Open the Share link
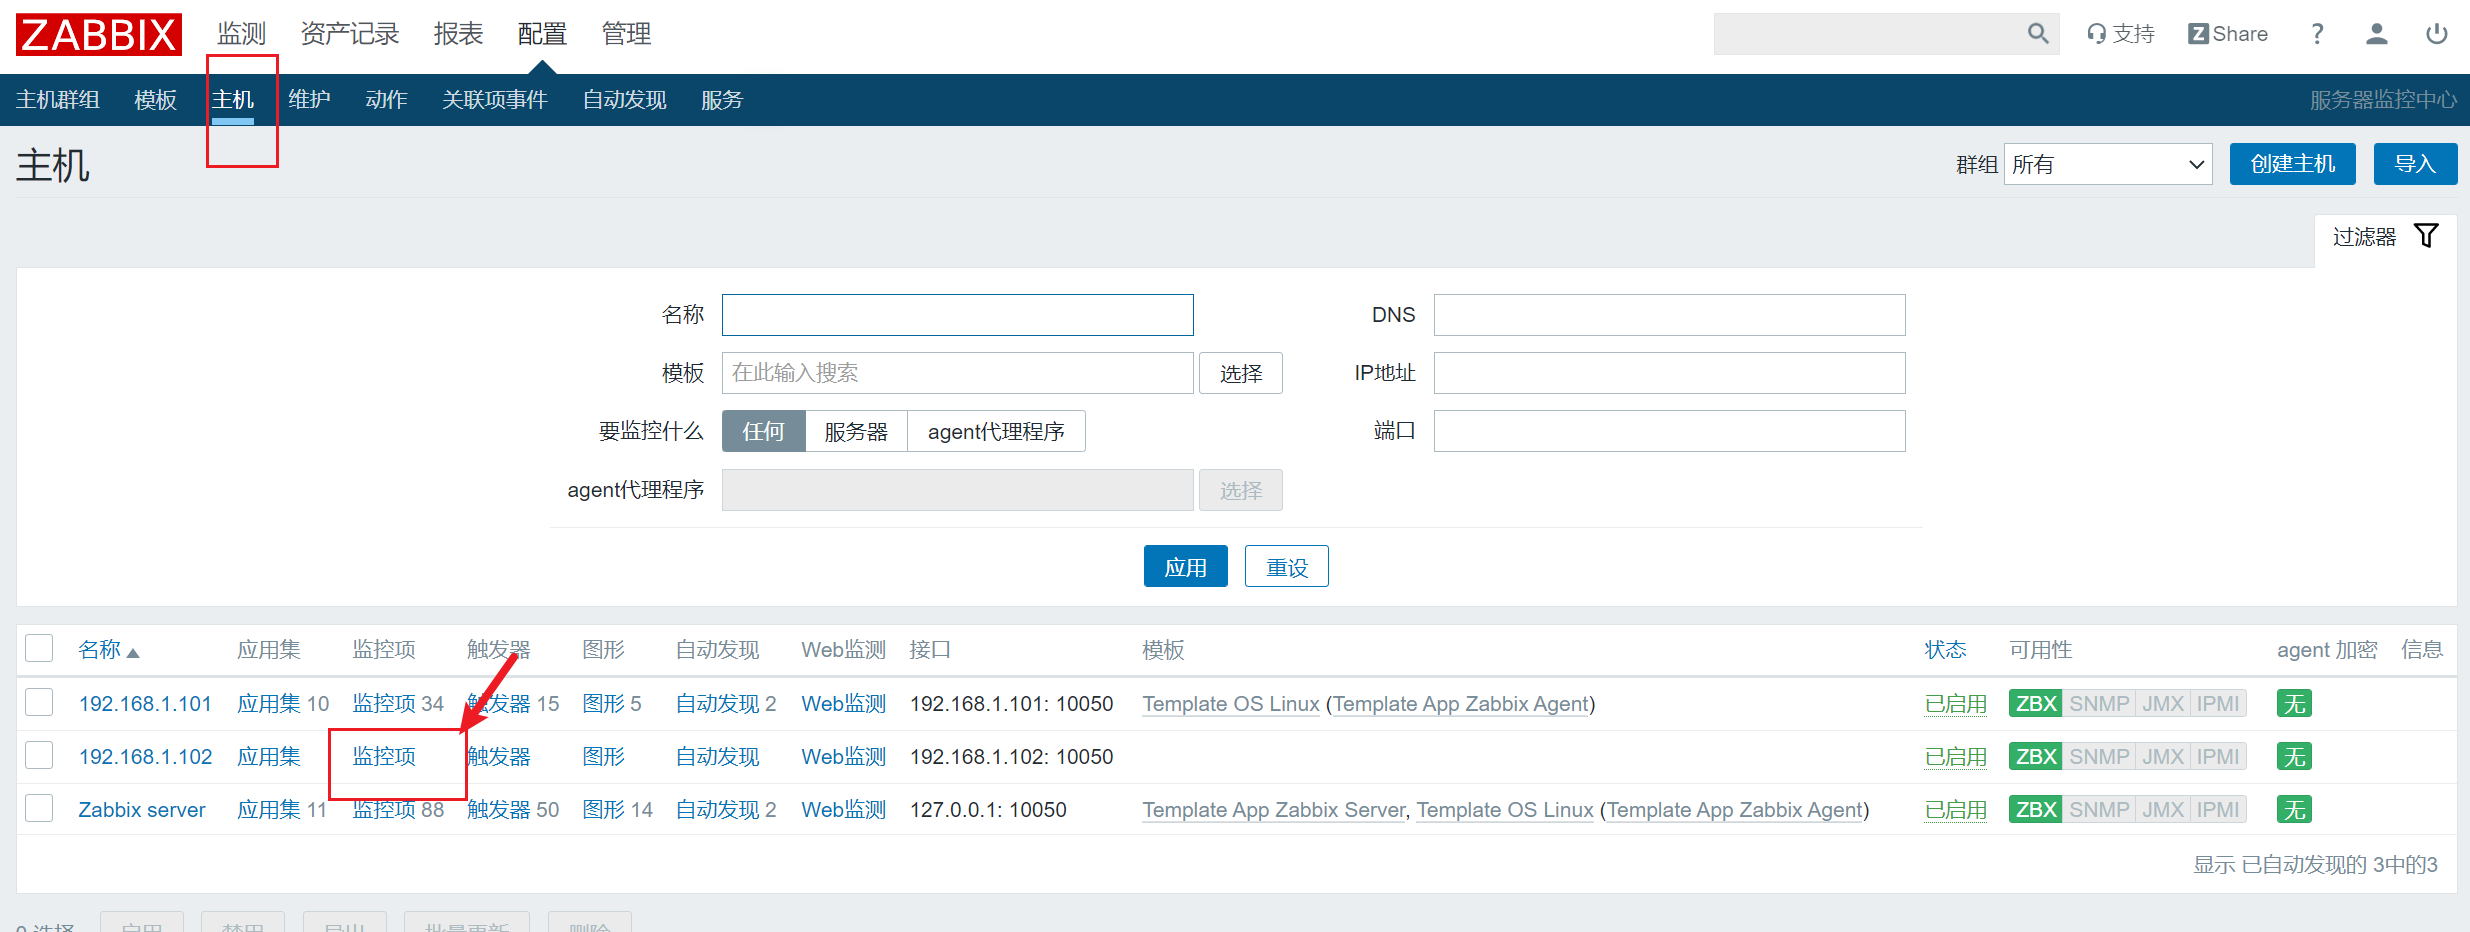 tap(2228, 34)
